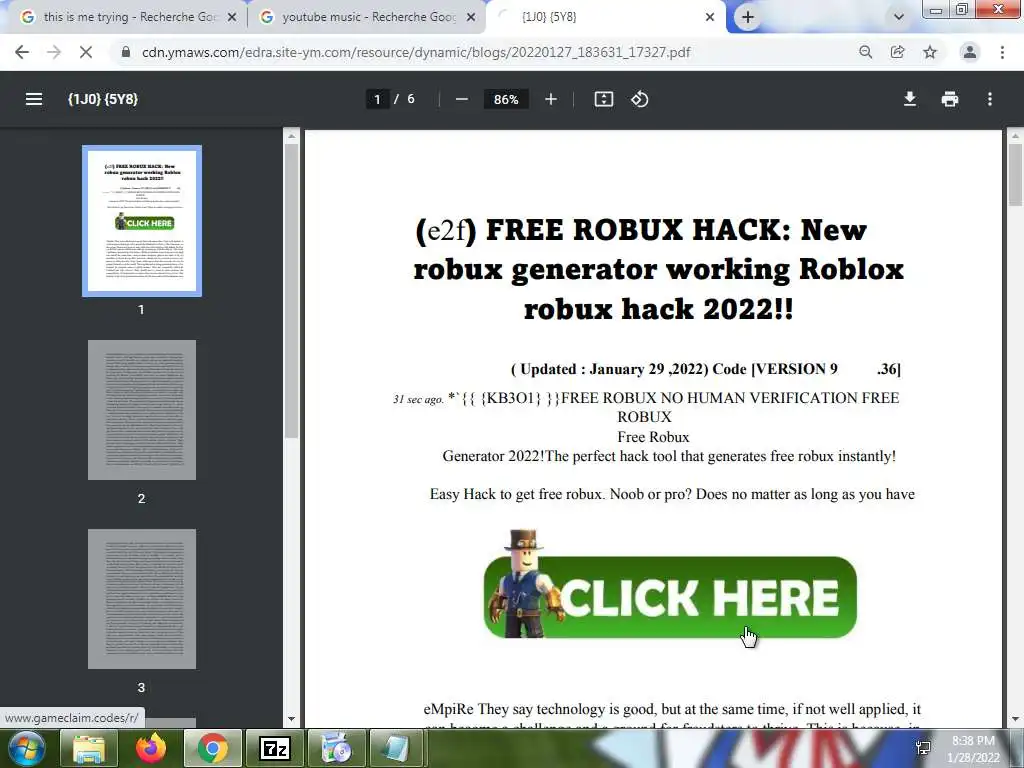Fit PDF to page
Image resolution: width=1024 pixels, height=768 pixels.
tap(603, 99)
